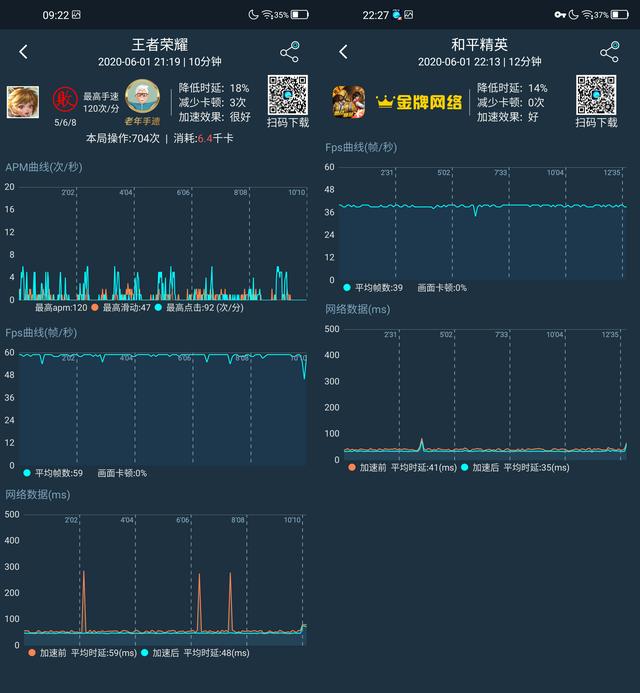Share the 和平精英 report
Screen dimensions: 640x693
pyautogui.click(x=610, y=52)
